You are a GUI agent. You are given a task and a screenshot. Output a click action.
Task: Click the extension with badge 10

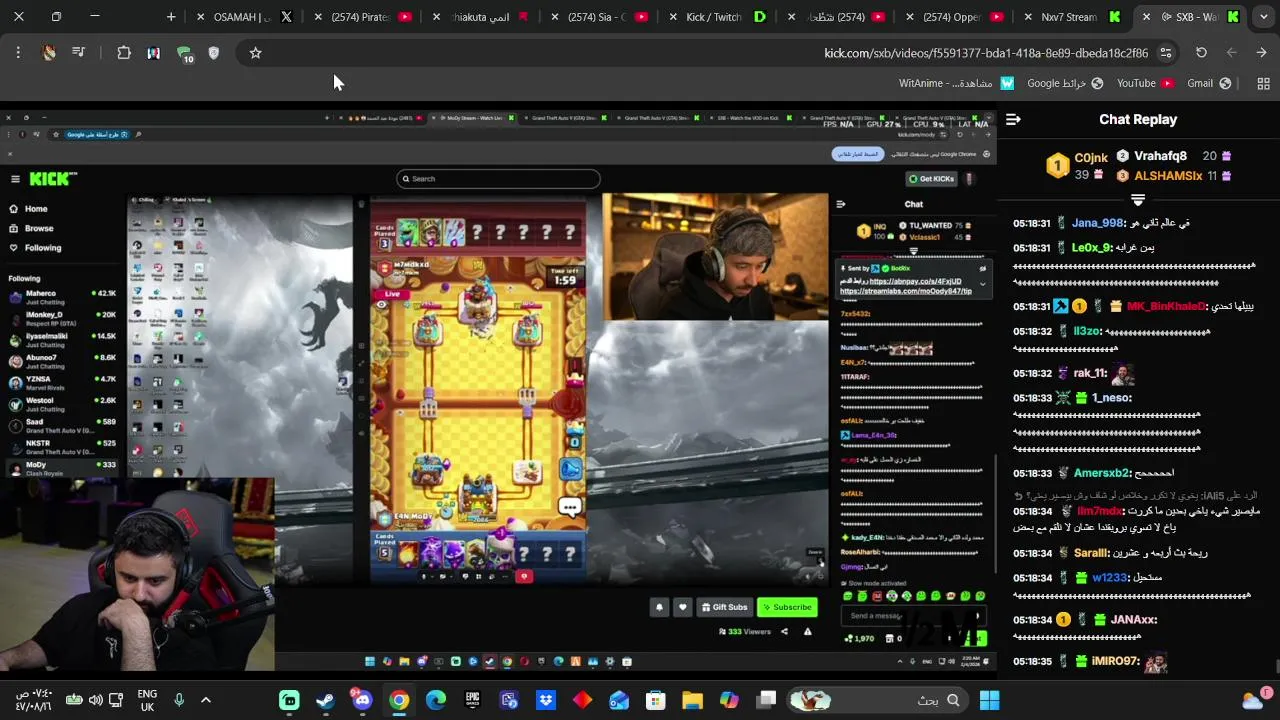click(x=184, y=53)
